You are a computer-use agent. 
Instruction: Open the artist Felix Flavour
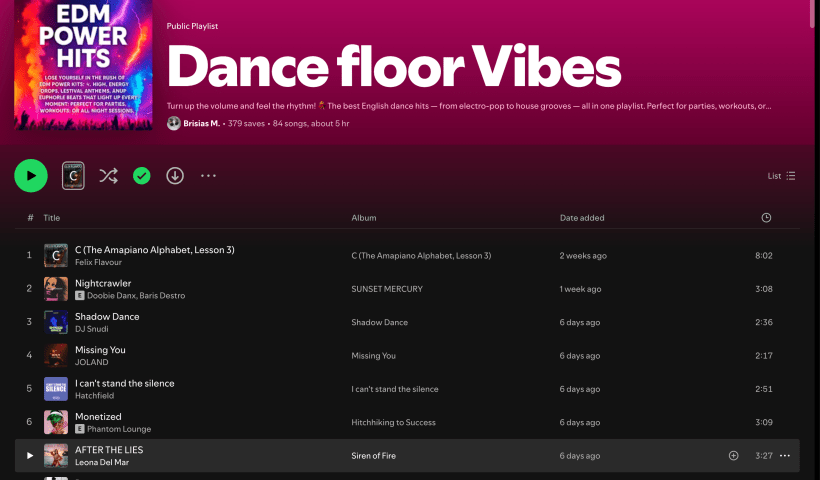[98, 262]
